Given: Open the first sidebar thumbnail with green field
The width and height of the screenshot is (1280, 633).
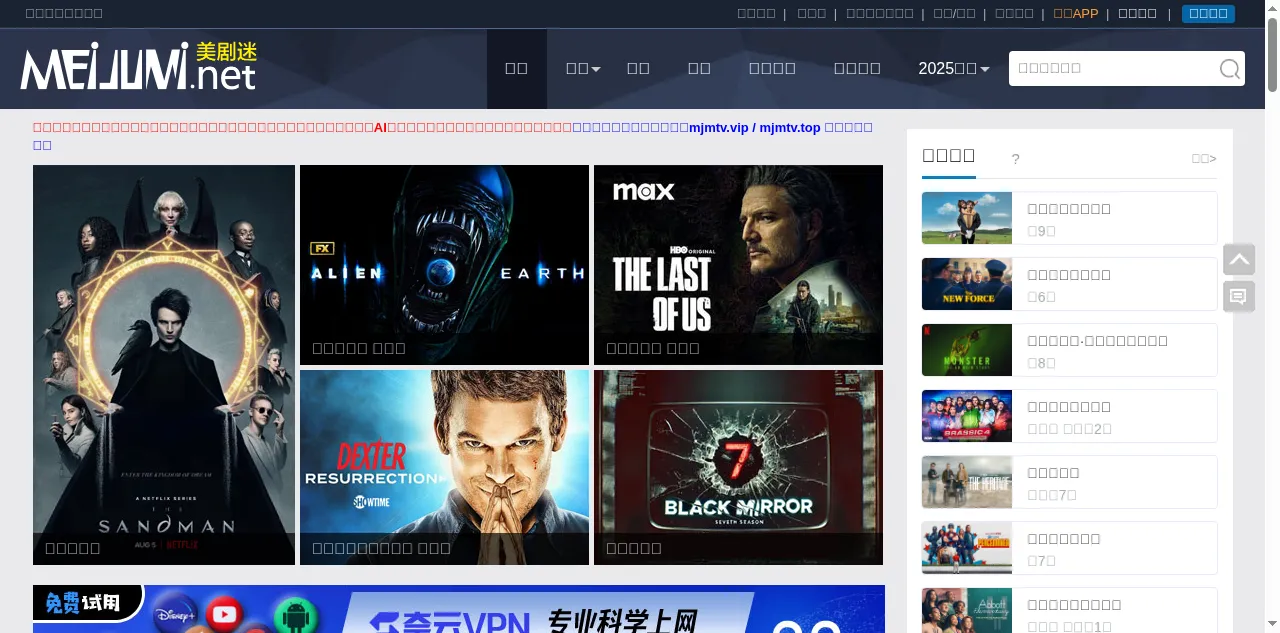Looking at the screenshot, I should coord(967,218).
